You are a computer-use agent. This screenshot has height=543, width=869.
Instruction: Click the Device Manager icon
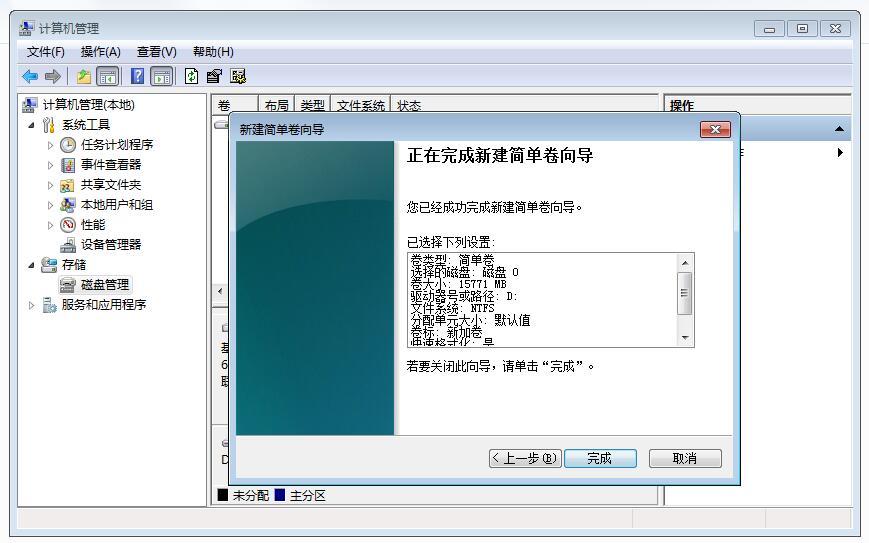tap(68, 245)
